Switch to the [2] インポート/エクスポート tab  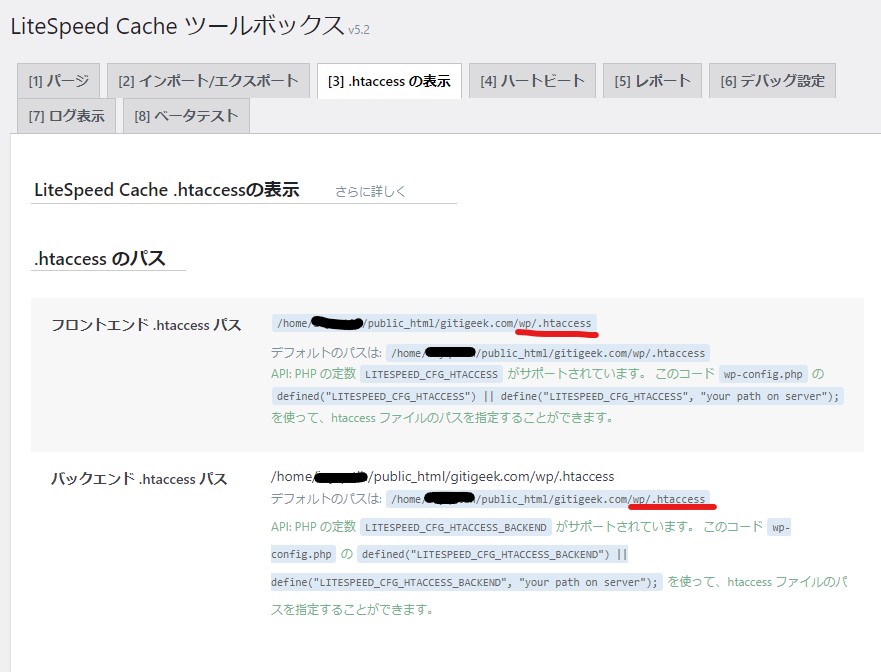[208, 81]
